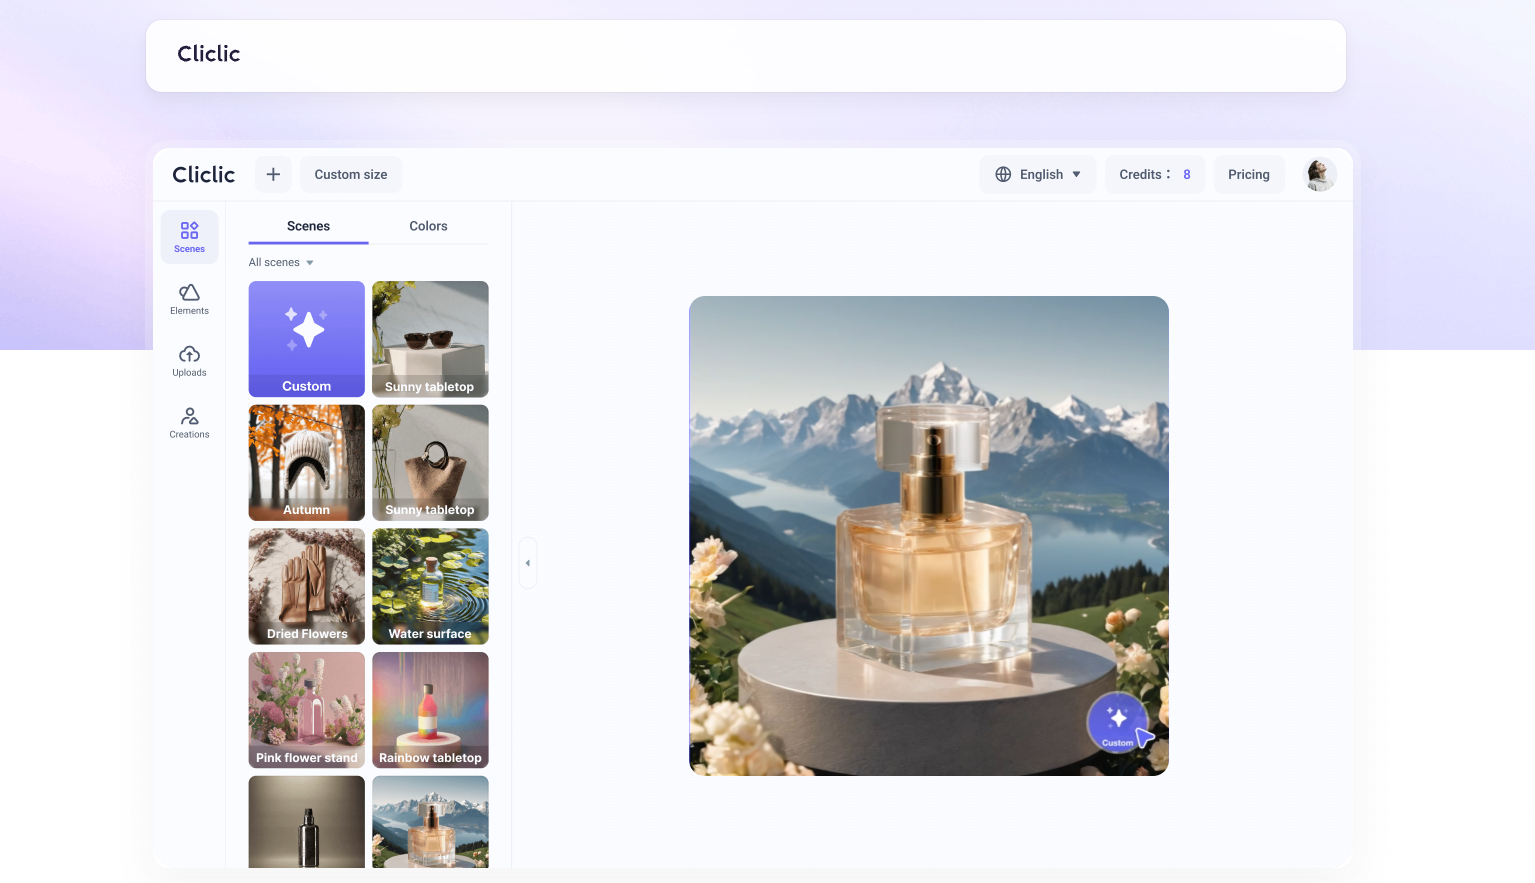Screen dimensions: 1535x883
Task: Click the Custom size button
Action: (351, 174)
